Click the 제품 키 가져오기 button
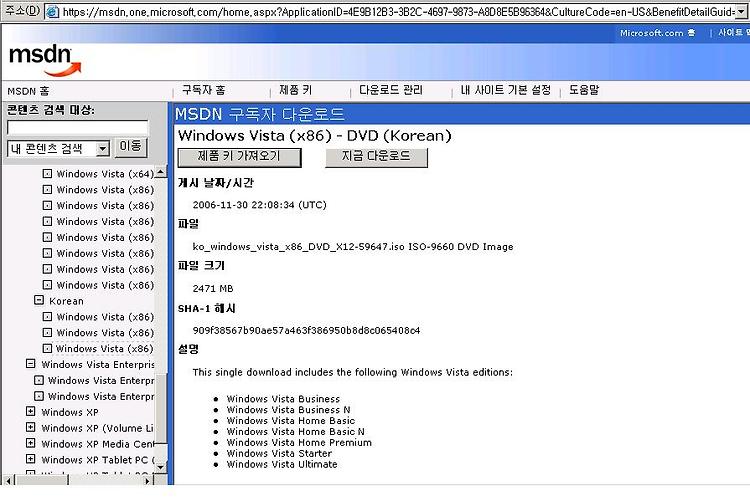This screenshot has width=750, height=501. pyautogui.click(x=239, y=157)
